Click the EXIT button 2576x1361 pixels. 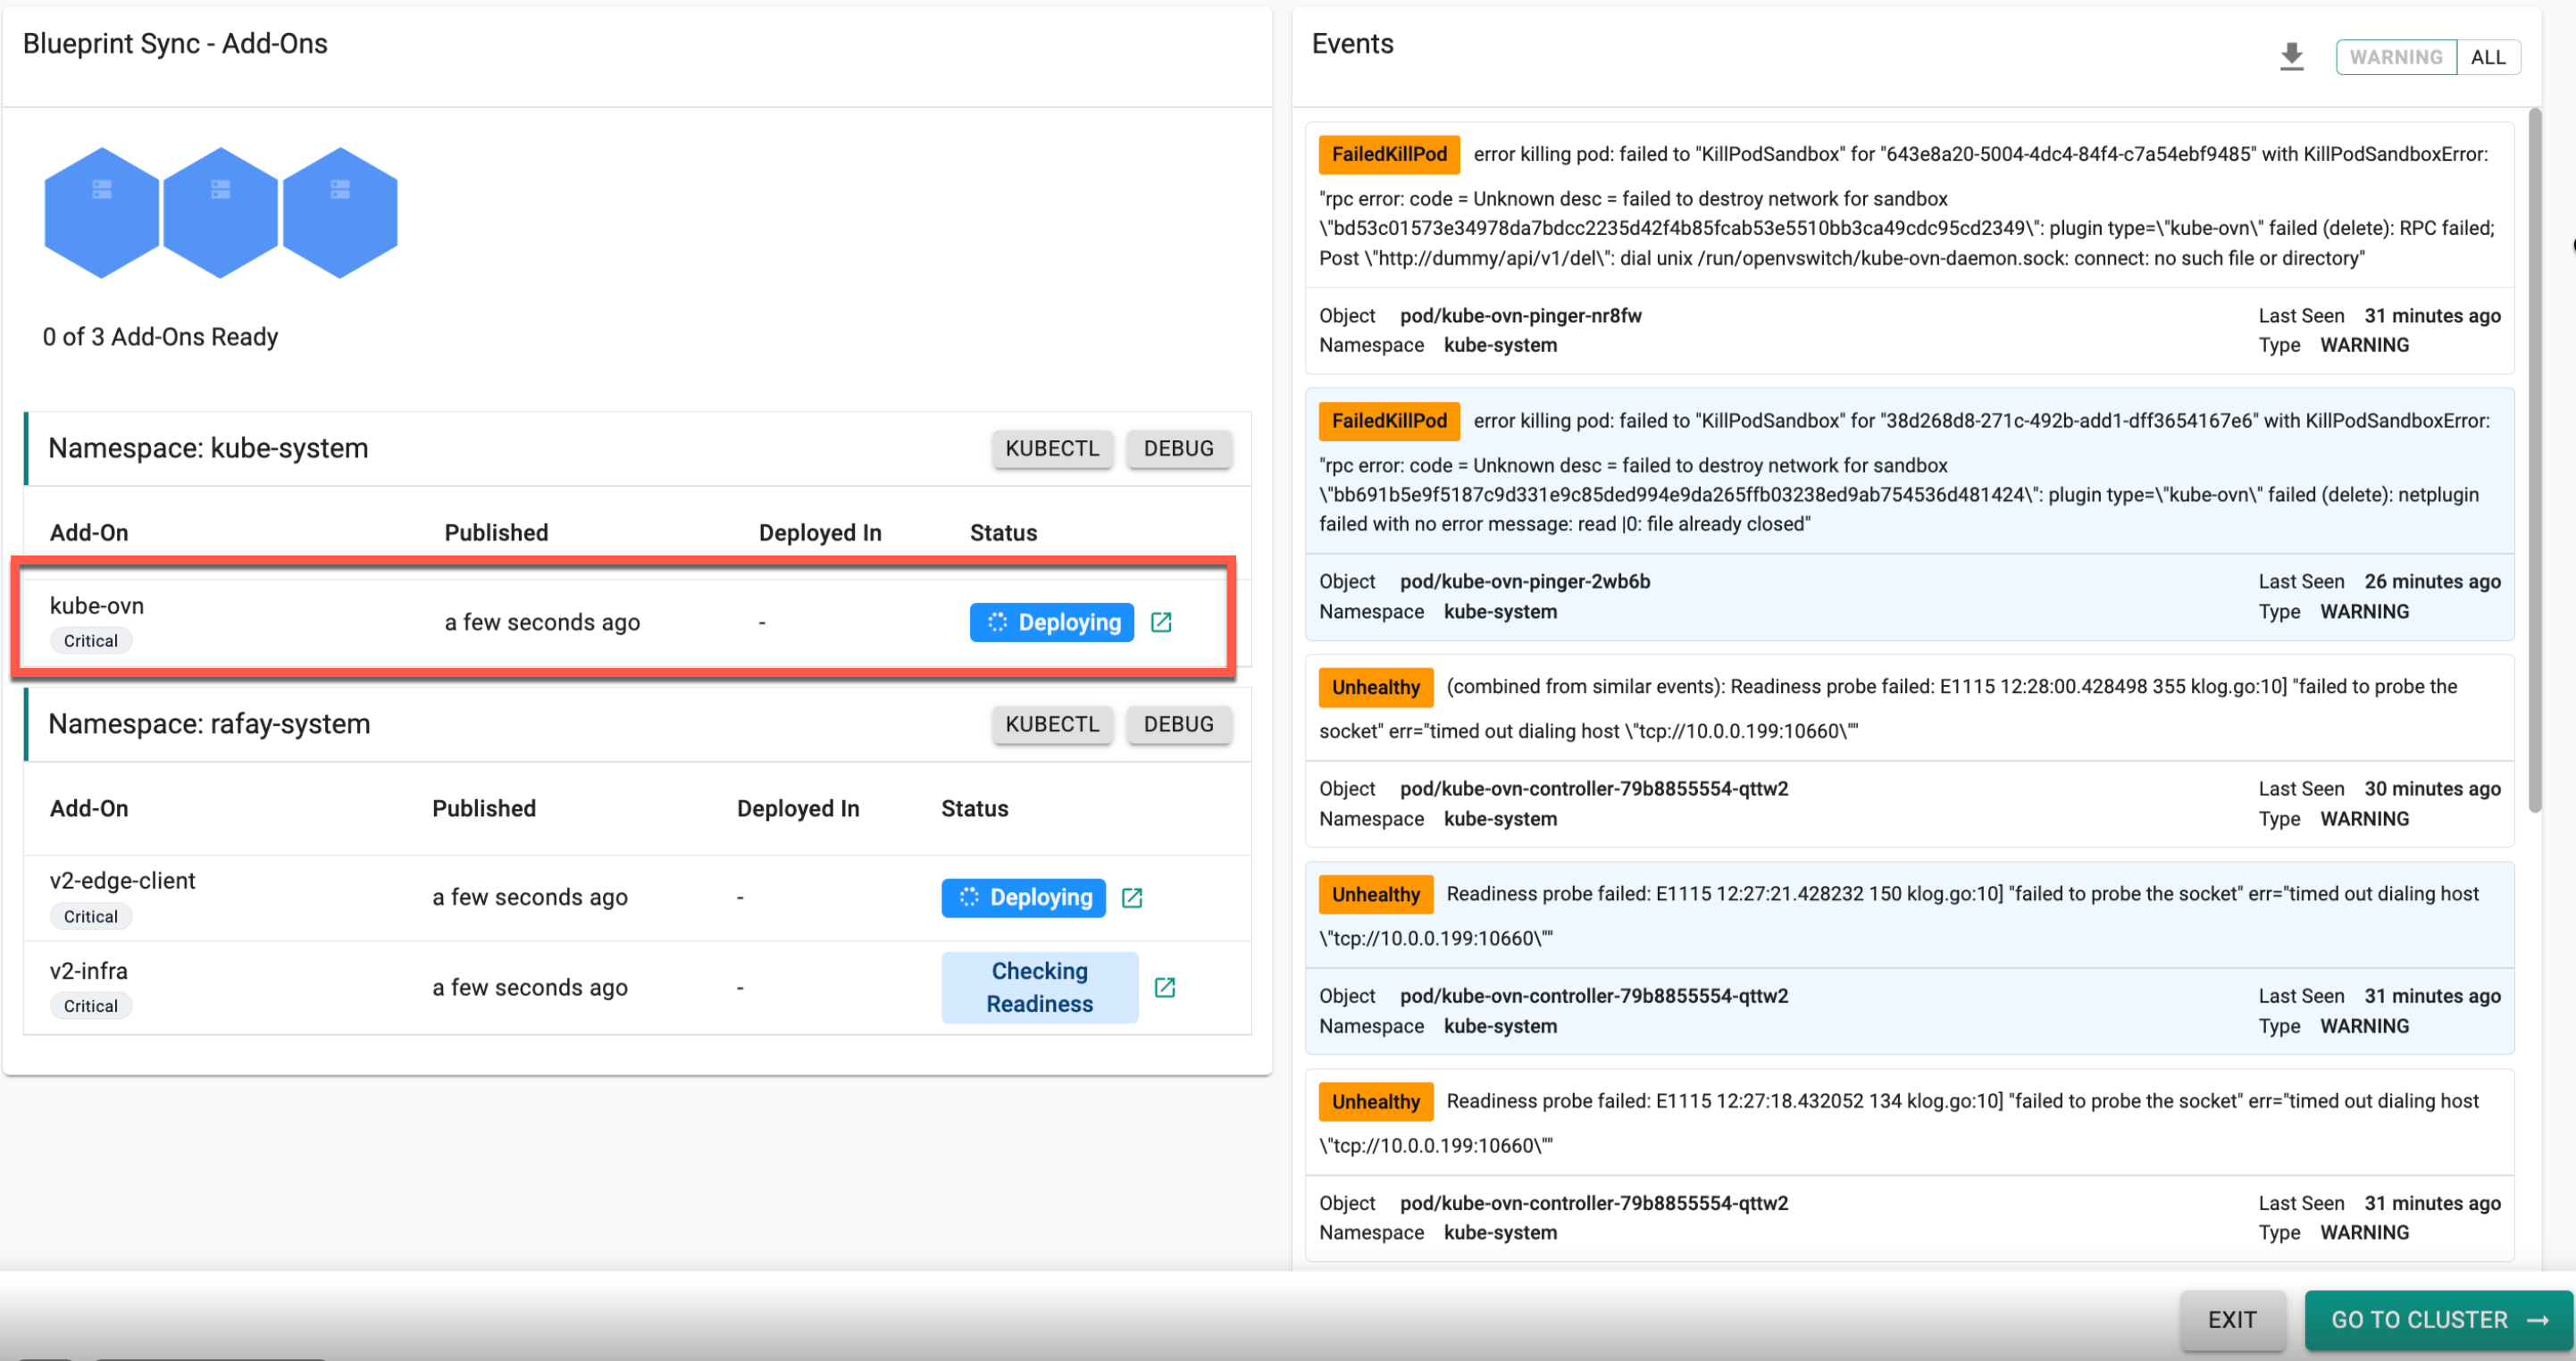(x=2232, y=1320)
